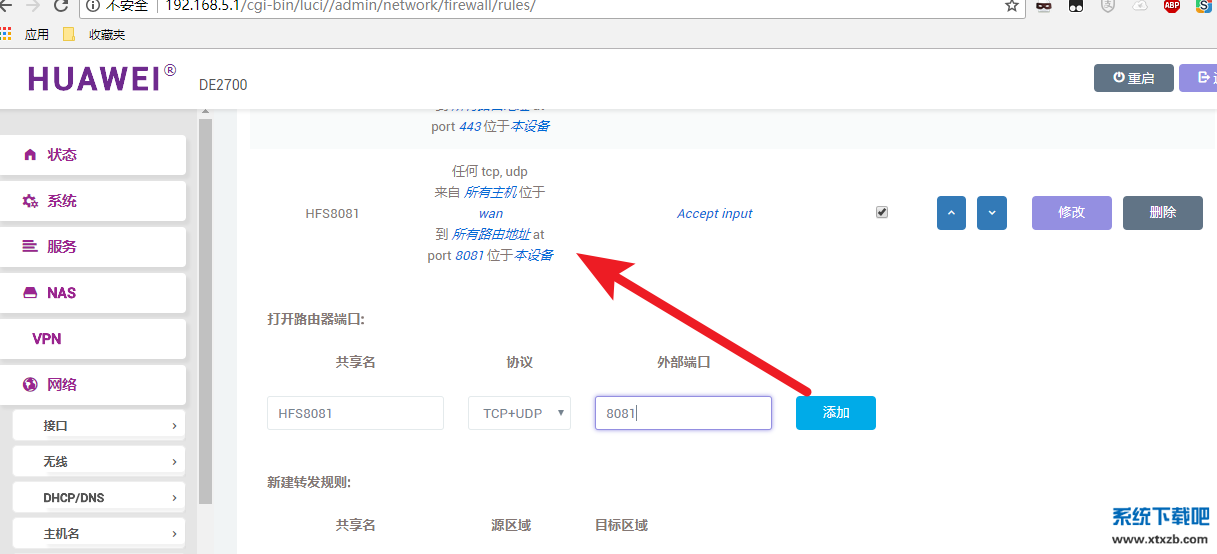Move HFS8081 rule down with arrow

coord(991,213)
